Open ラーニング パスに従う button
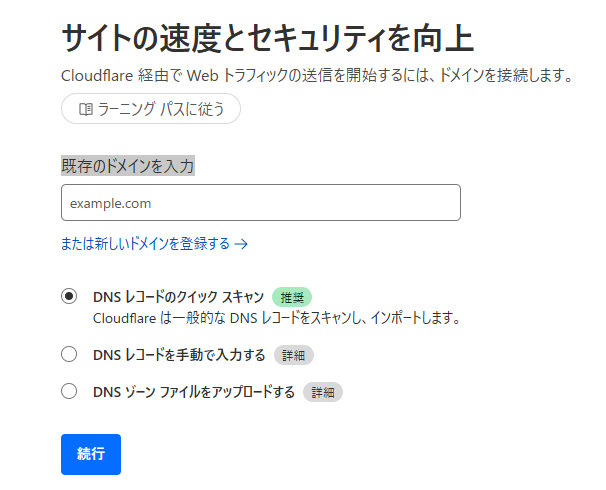 [151, 109]
